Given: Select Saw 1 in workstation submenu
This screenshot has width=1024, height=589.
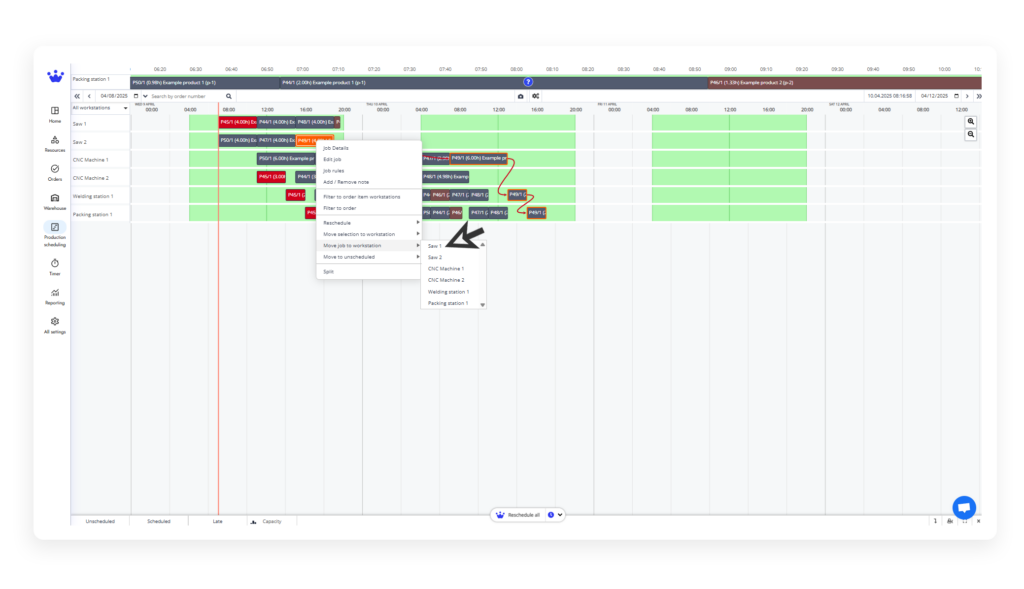Looking at the screenshot, I should pyautogui.click(x=435, y=245).
